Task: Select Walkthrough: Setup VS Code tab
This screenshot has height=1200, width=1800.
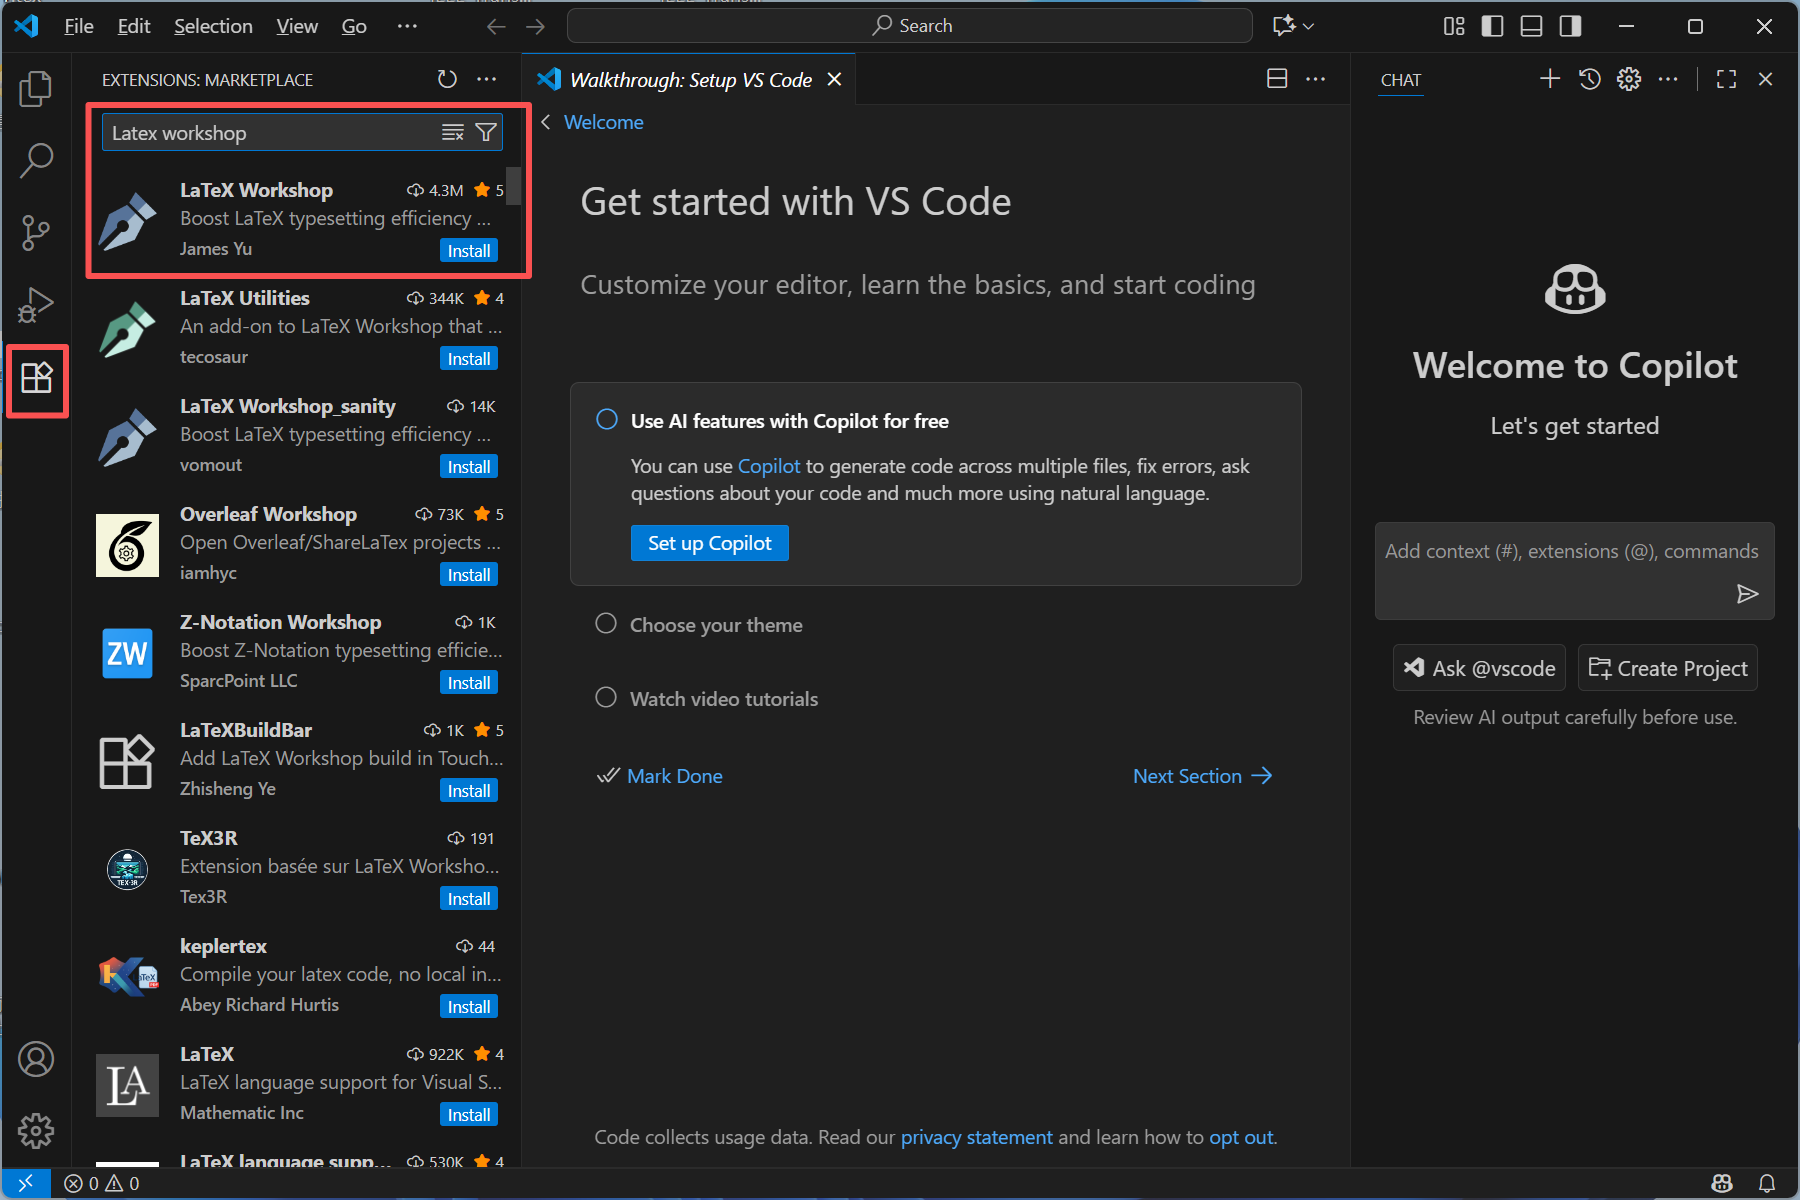Action: [x=690, y=79]
